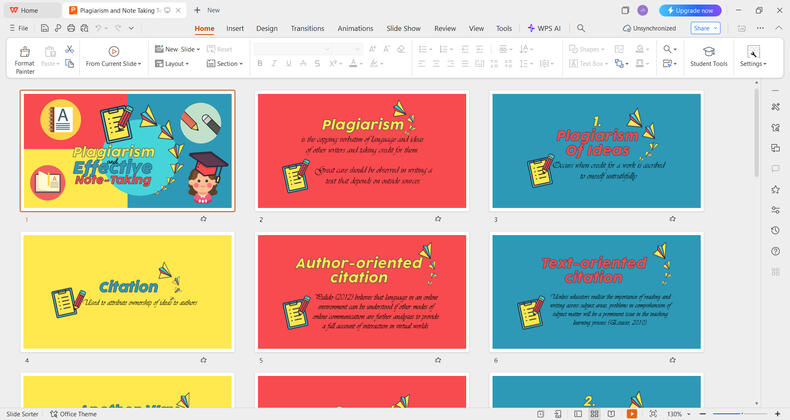This screenshot has height=420, width=790.
Task: Click the Copy icon below Cut
Action: pos(70,63)
